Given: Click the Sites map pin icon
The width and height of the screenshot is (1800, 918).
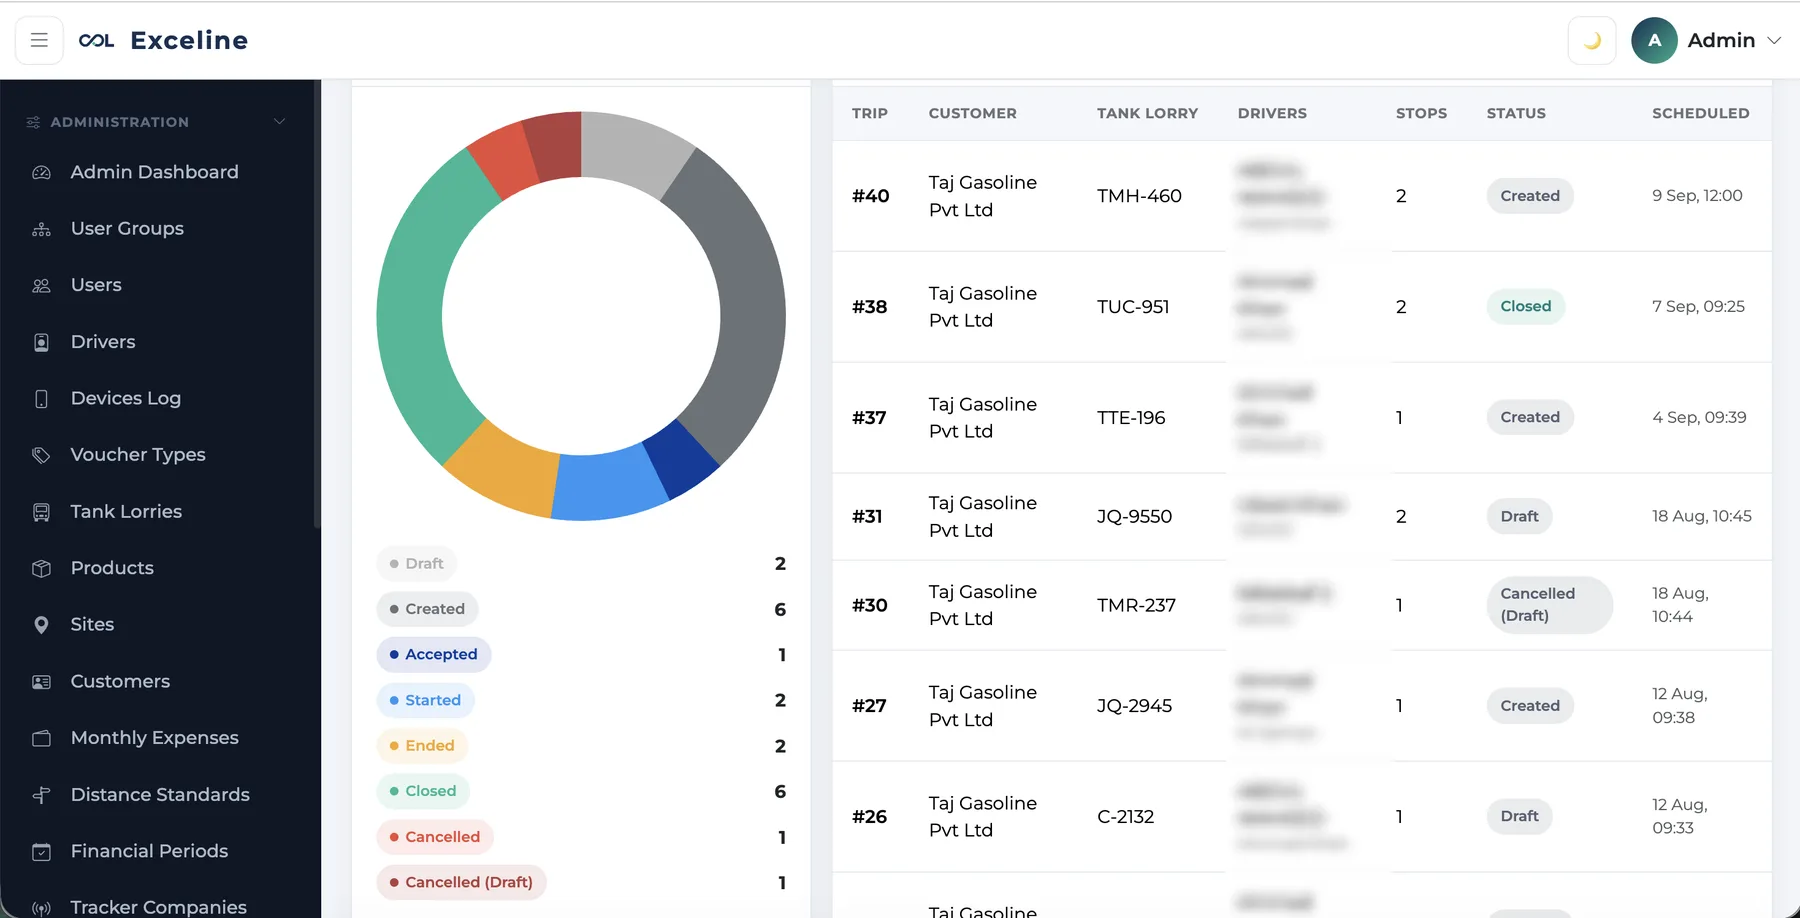Looking at the screenshot, I should click(x=41, y=625).
